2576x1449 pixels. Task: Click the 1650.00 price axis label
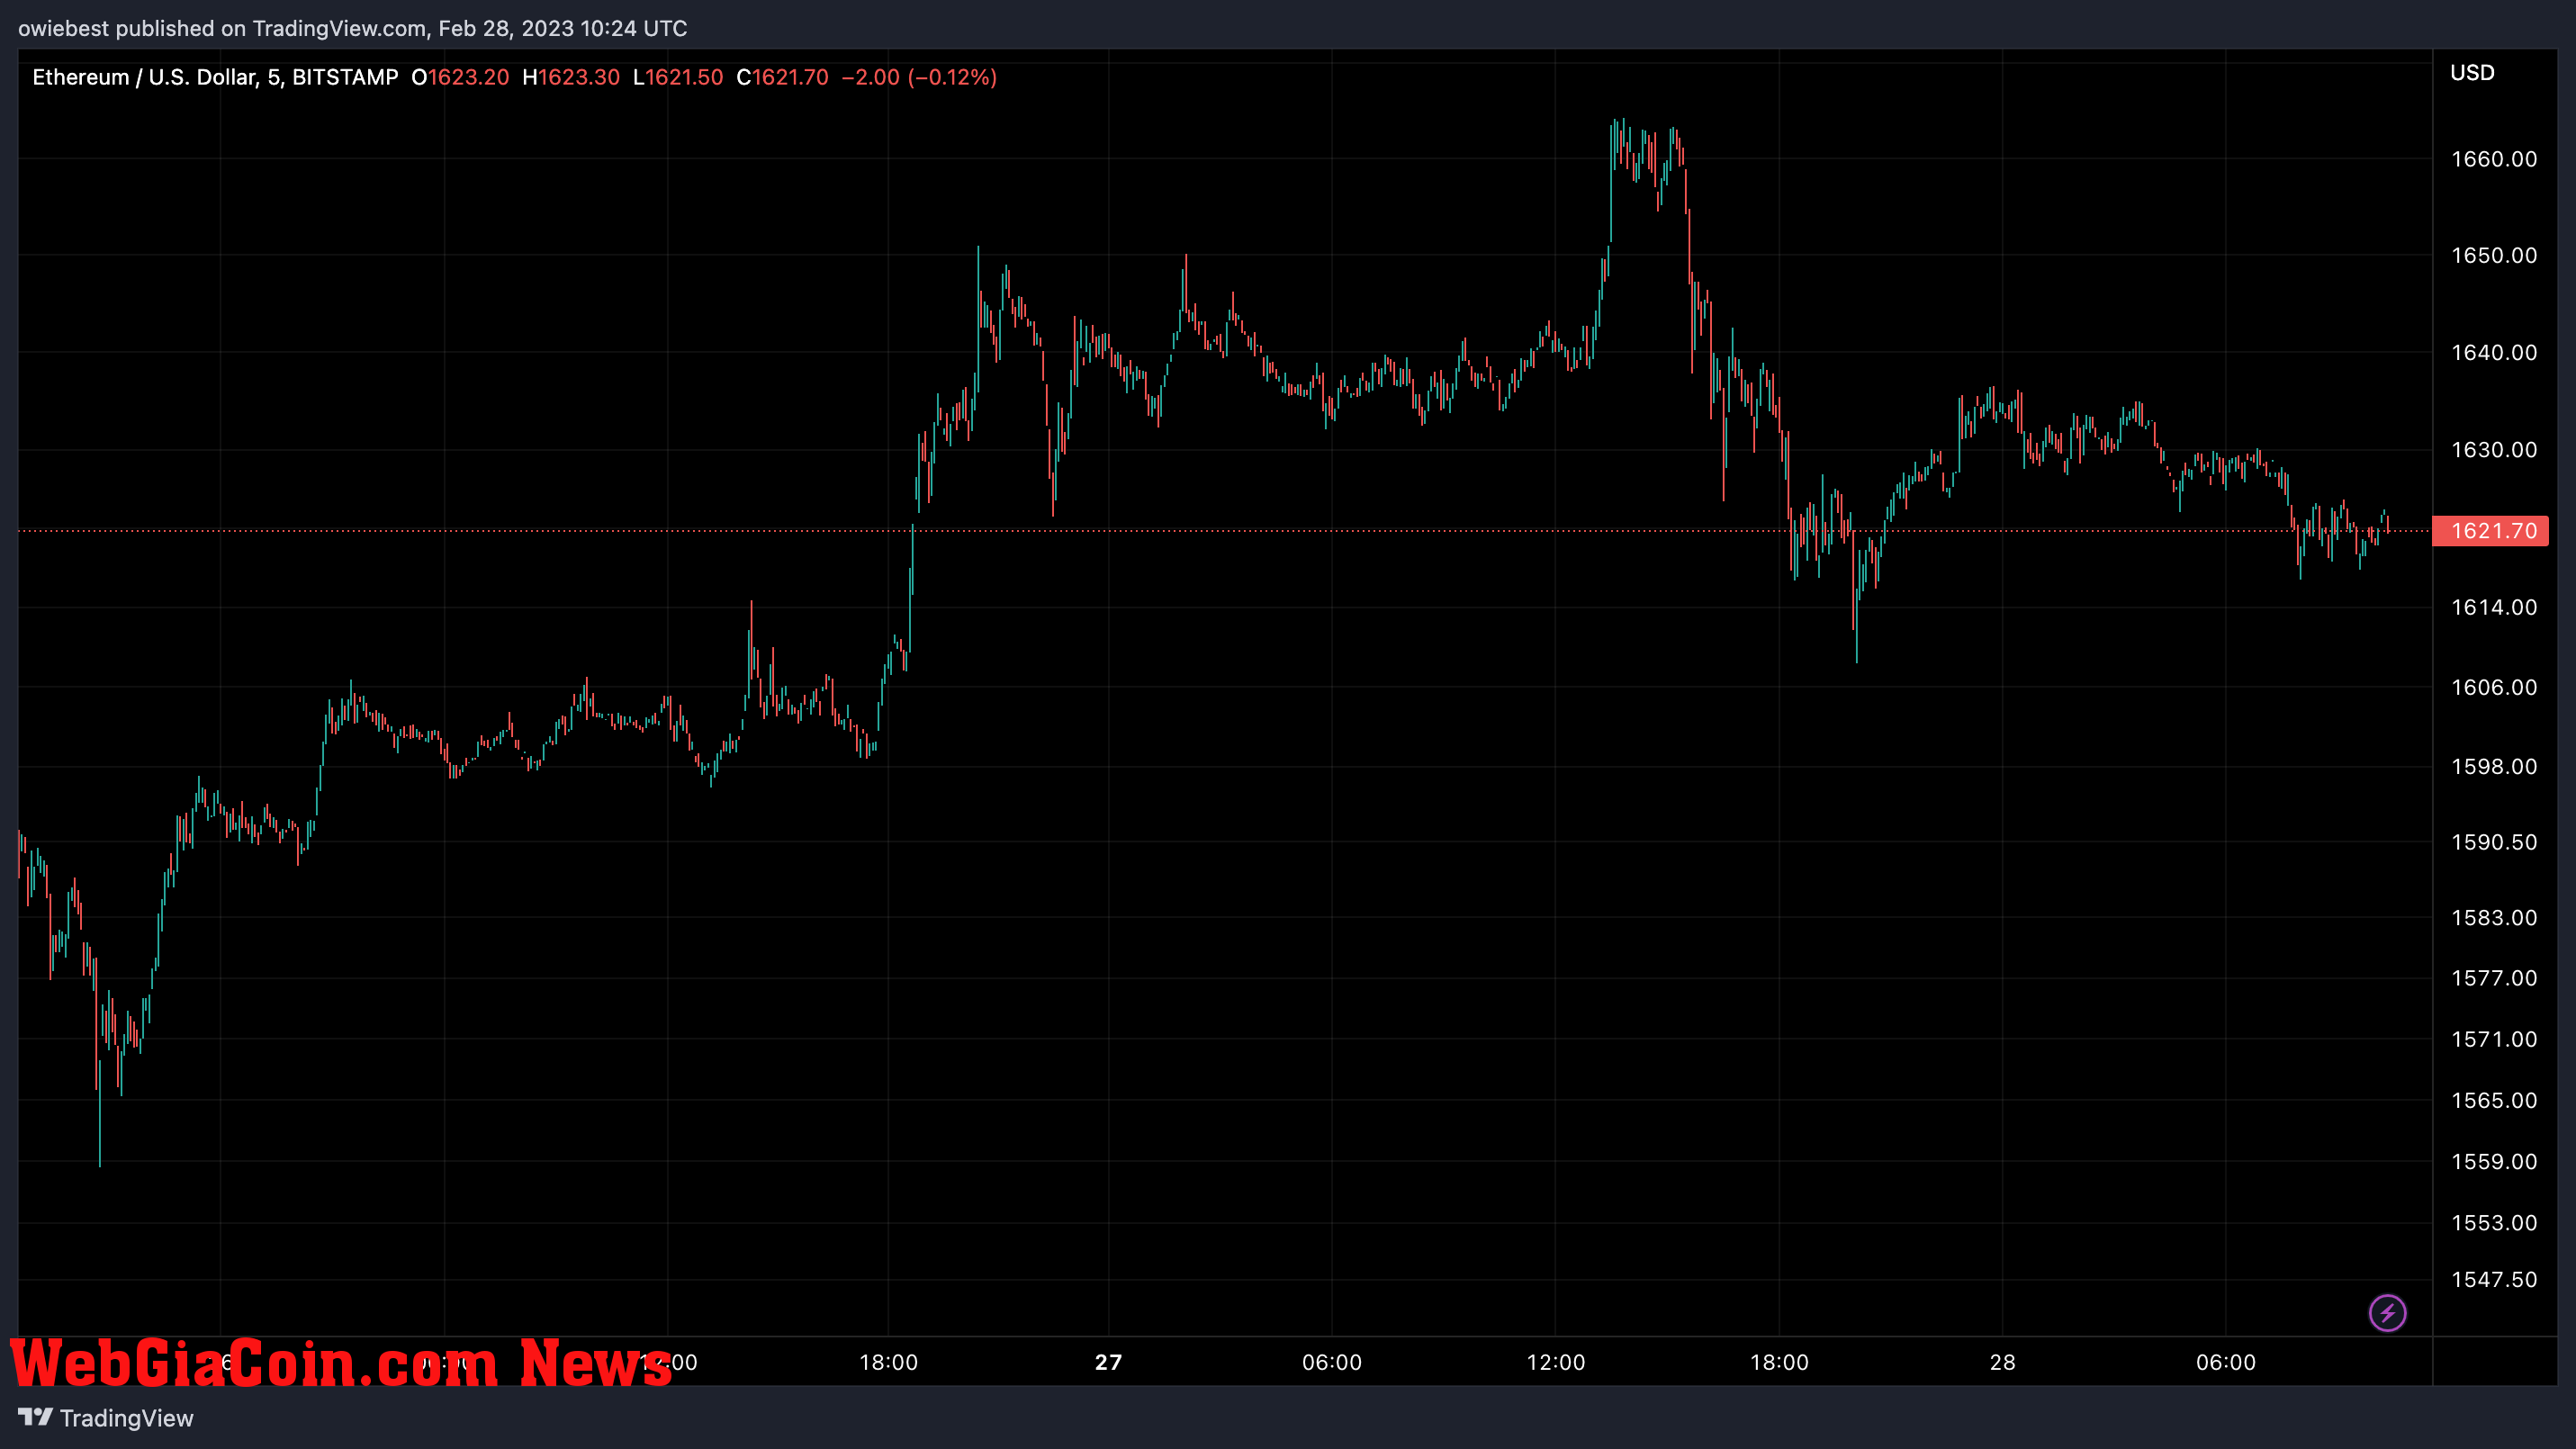point(2494,255)
